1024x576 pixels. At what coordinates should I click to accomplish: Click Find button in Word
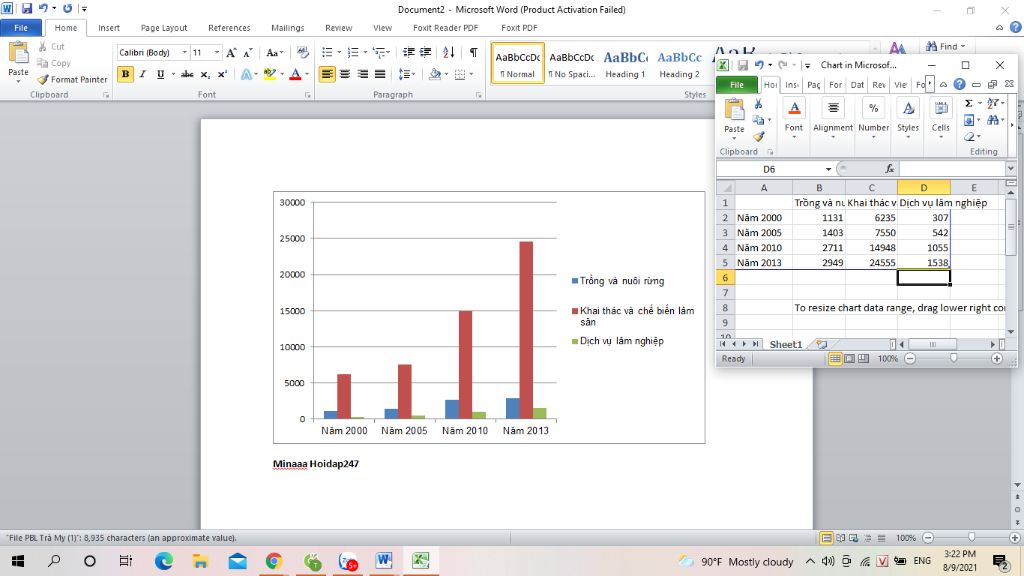945,46
